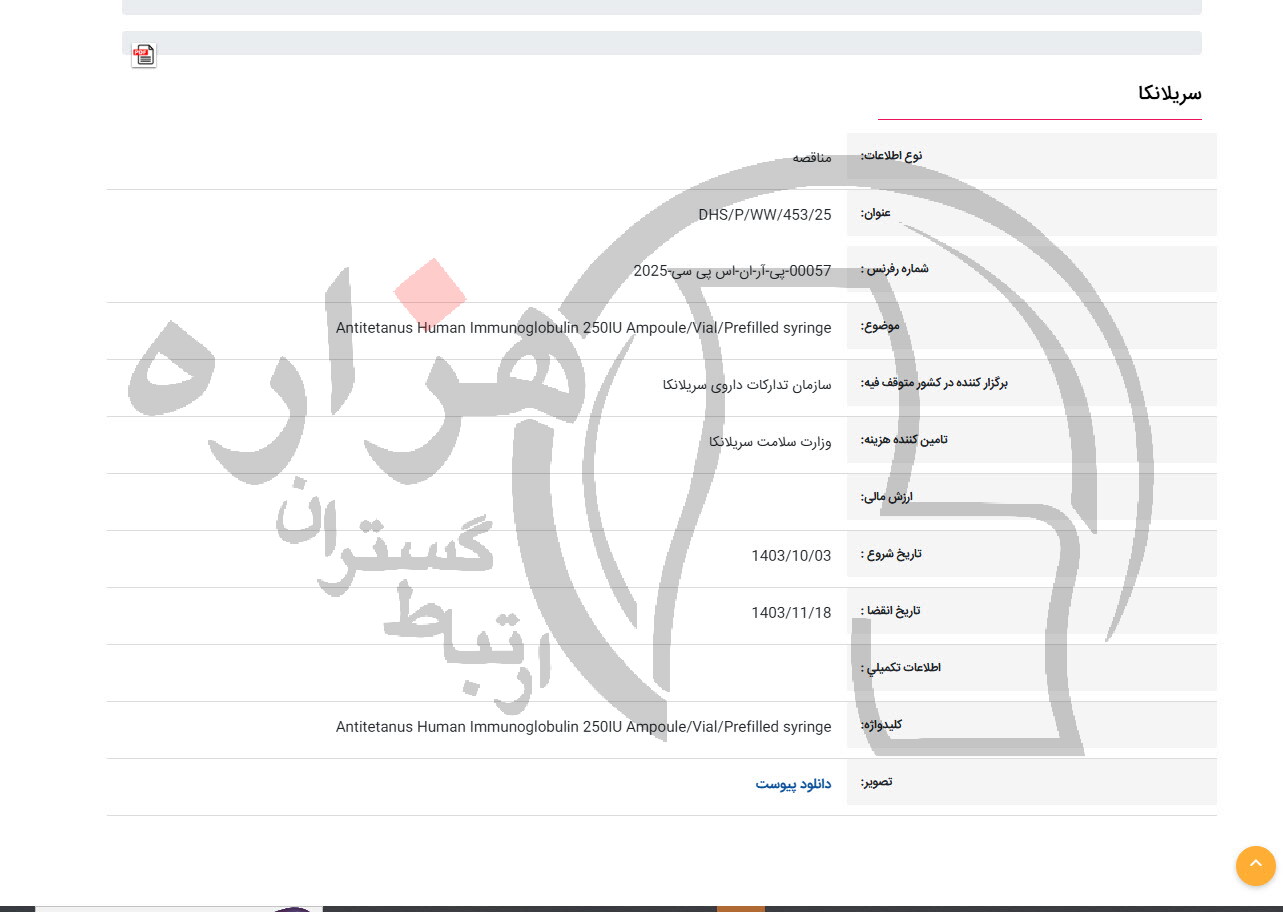Open the PDF export icon

pyautogui.click(x=143, y=55)
